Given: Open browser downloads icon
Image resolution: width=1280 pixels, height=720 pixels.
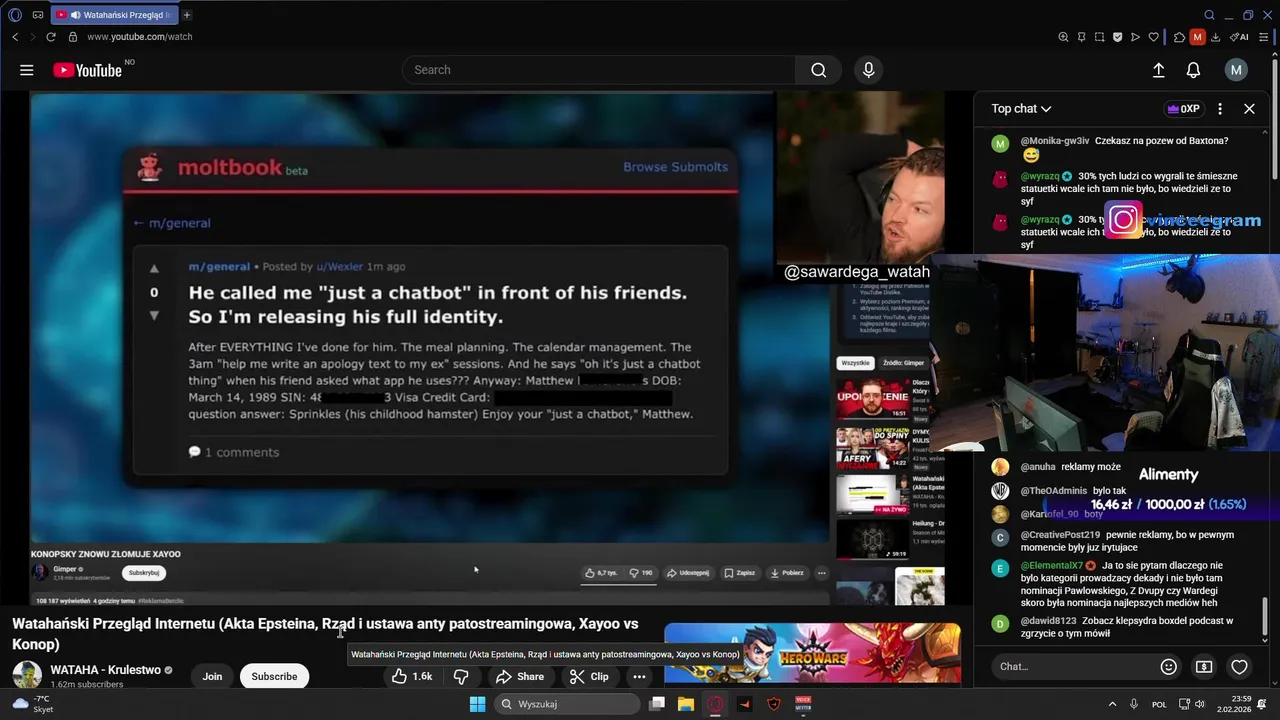Looking at the screenshot, I should 1215,37.
